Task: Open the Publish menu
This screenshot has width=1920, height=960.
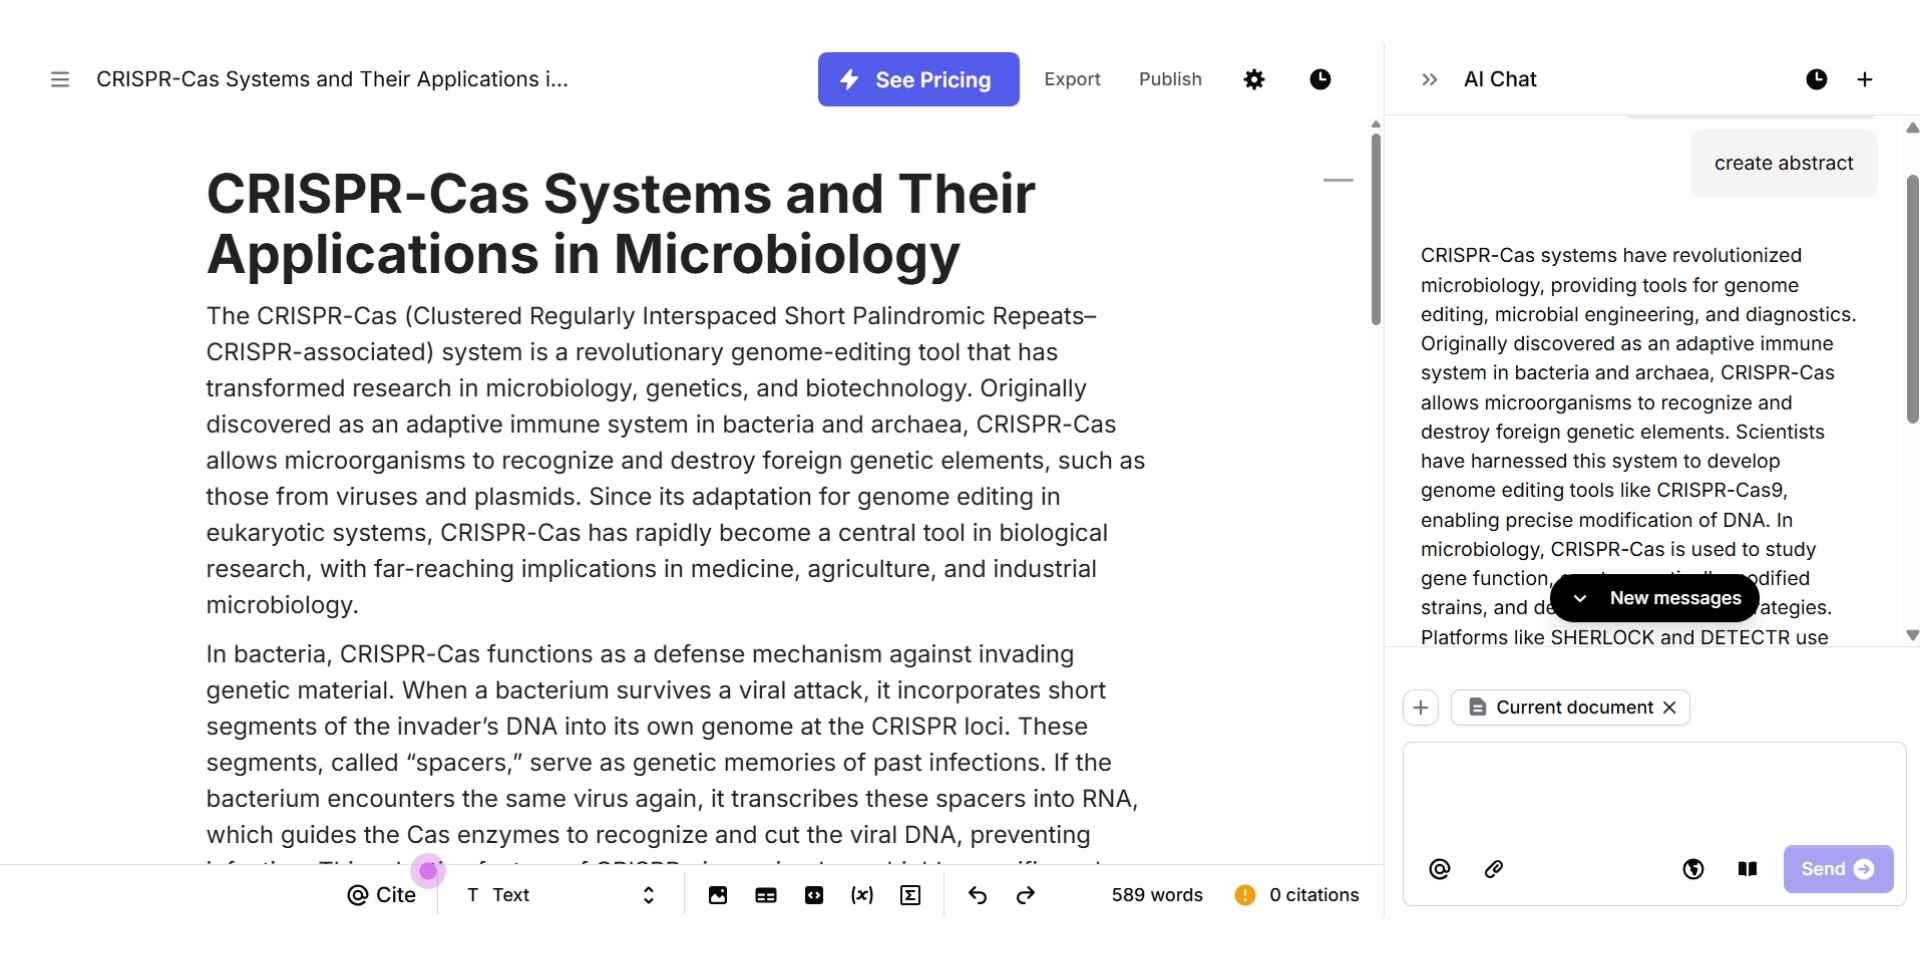Action: coord(1170,79)
